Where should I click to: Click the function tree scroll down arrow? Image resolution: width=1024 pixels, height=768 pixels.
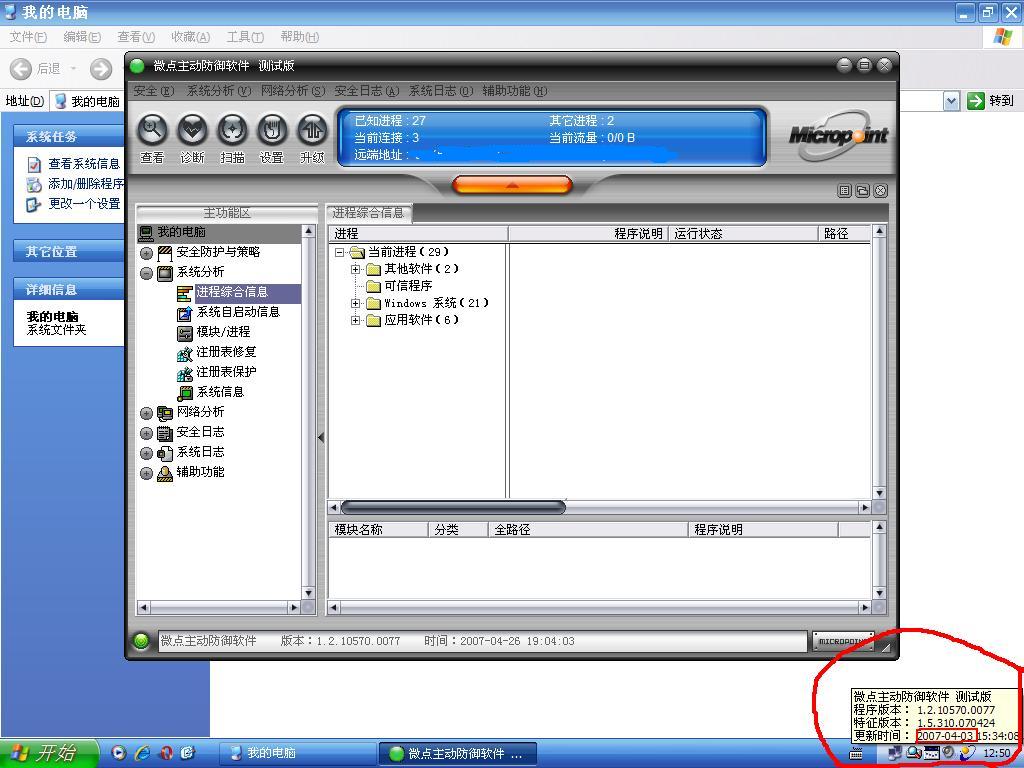click(308, 592)
